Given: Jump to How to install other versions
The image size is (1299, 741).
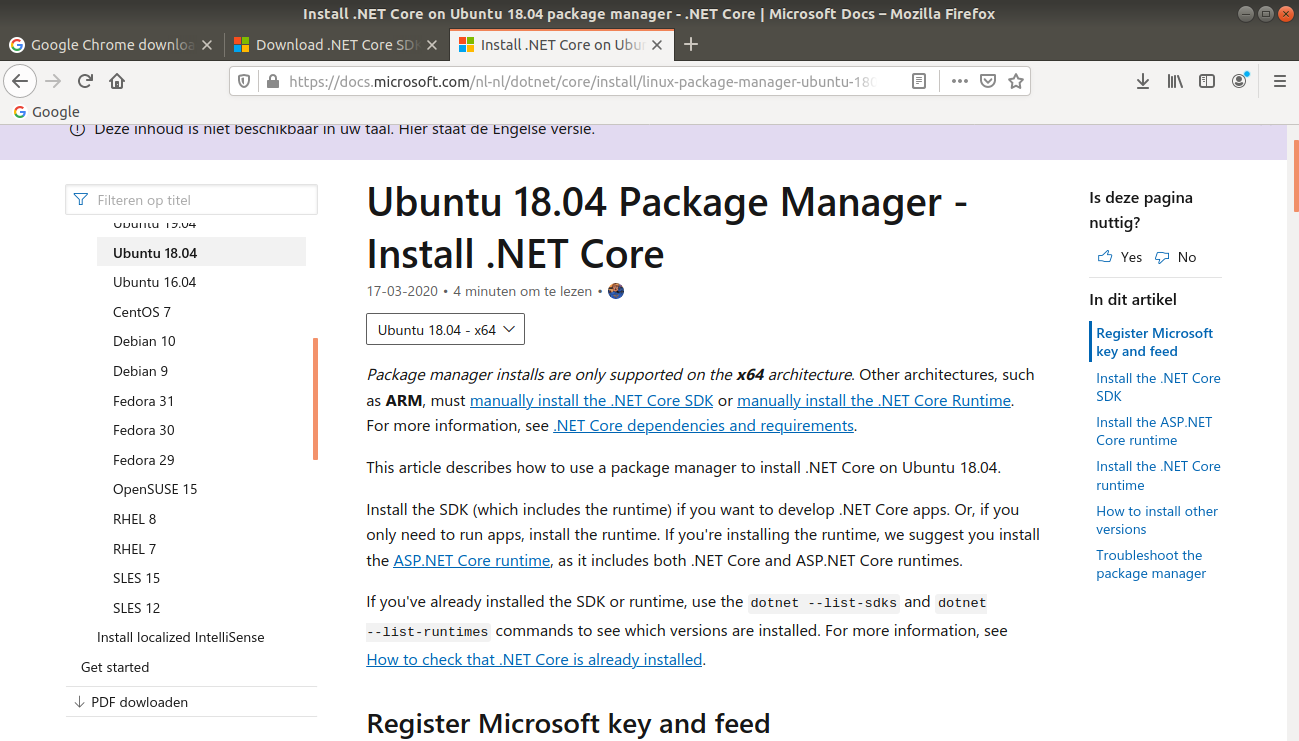Looking at the screenshot, I should (1157, 520).
